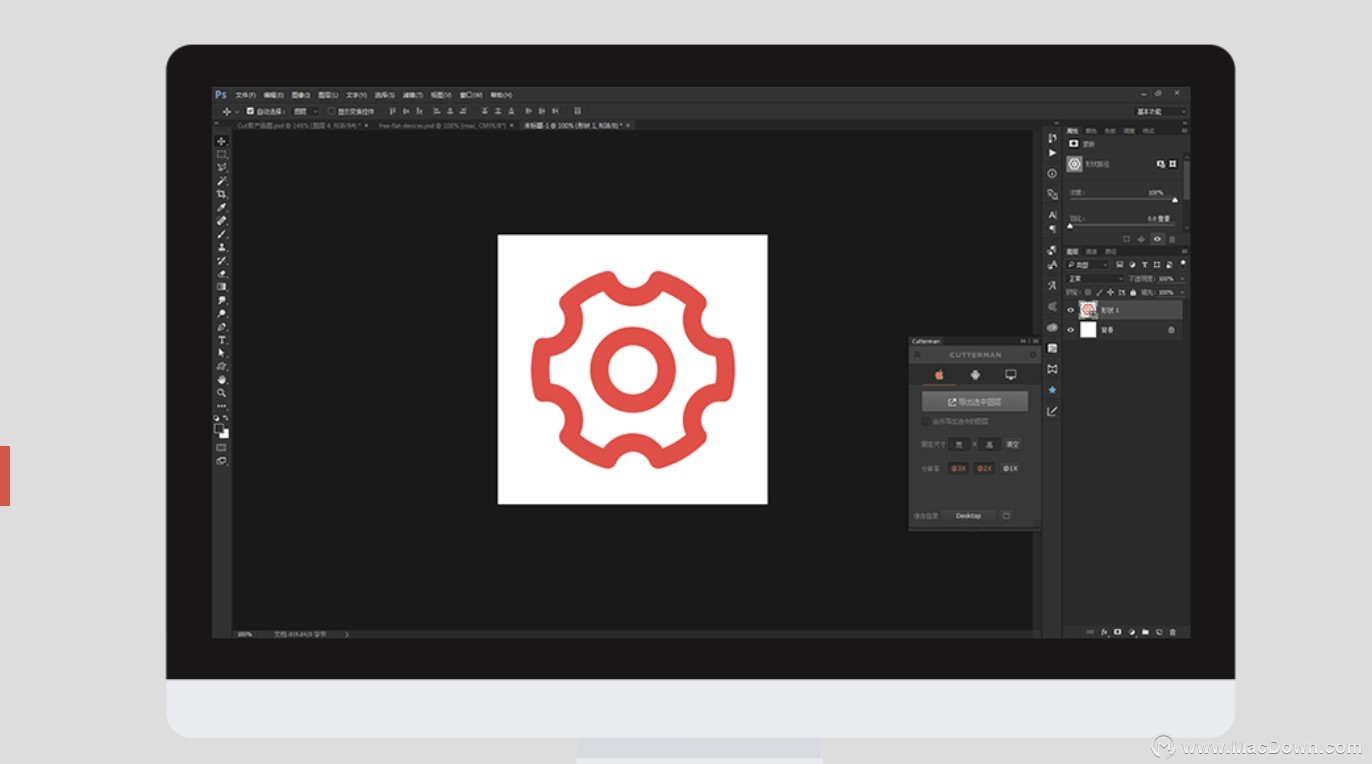
Task: Click the Cutterman clear size button
Action: 1013,444
